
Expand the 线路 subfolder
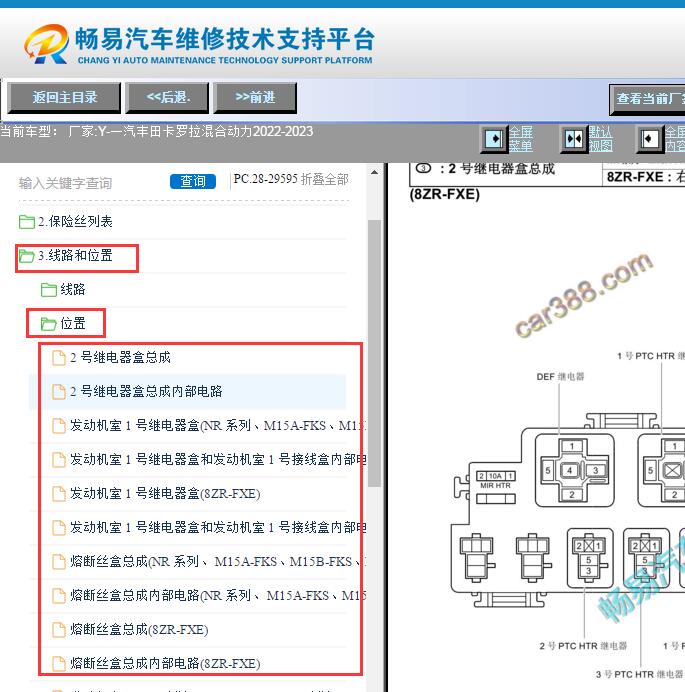point(73,289)
